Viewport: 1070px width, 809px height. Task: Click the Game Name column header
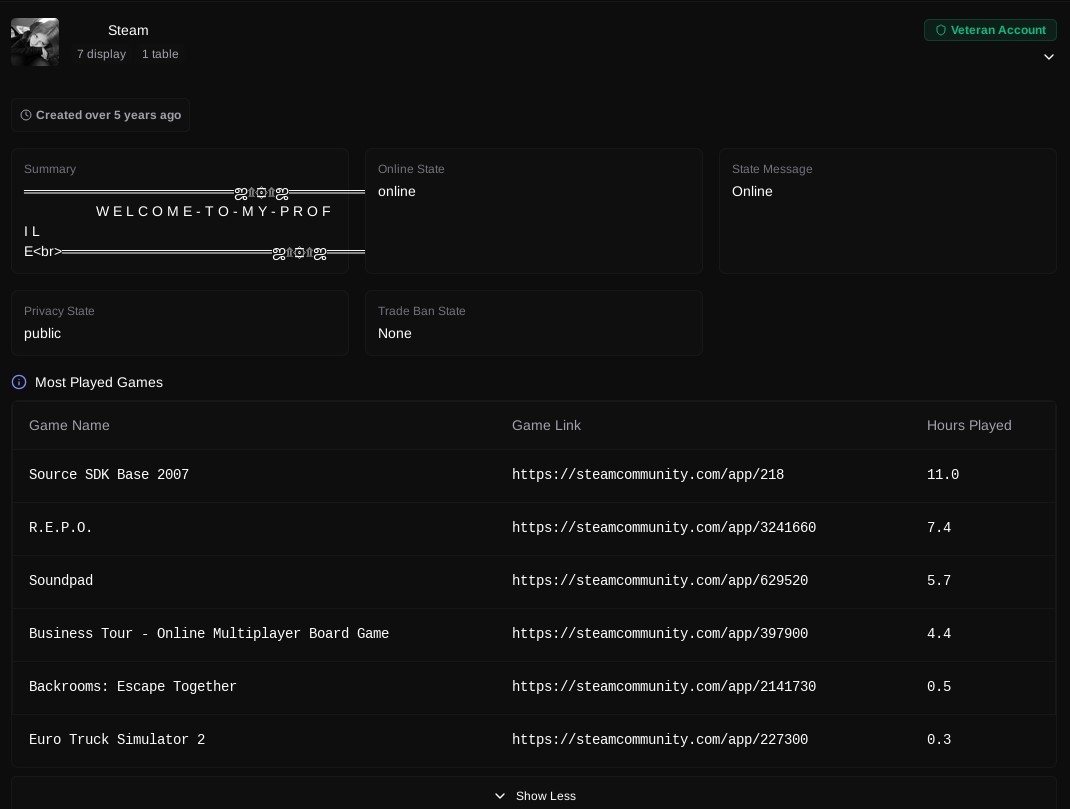pyautogui.click(x=69, y=425)
